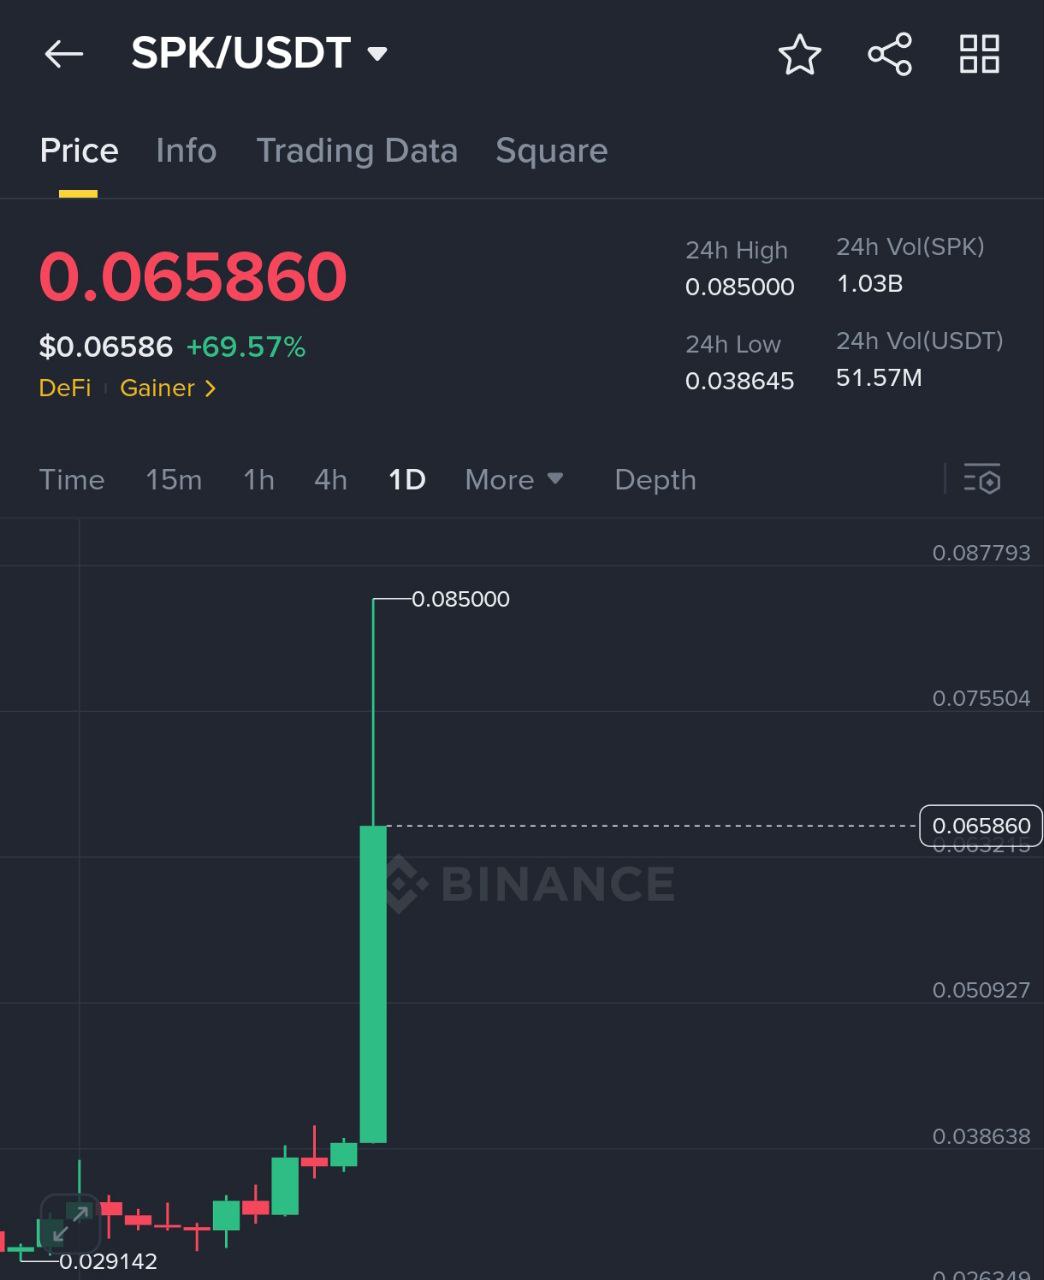1044x1280 pixels.
Task: Tap the back arrow icon
Action: point(64,54)
